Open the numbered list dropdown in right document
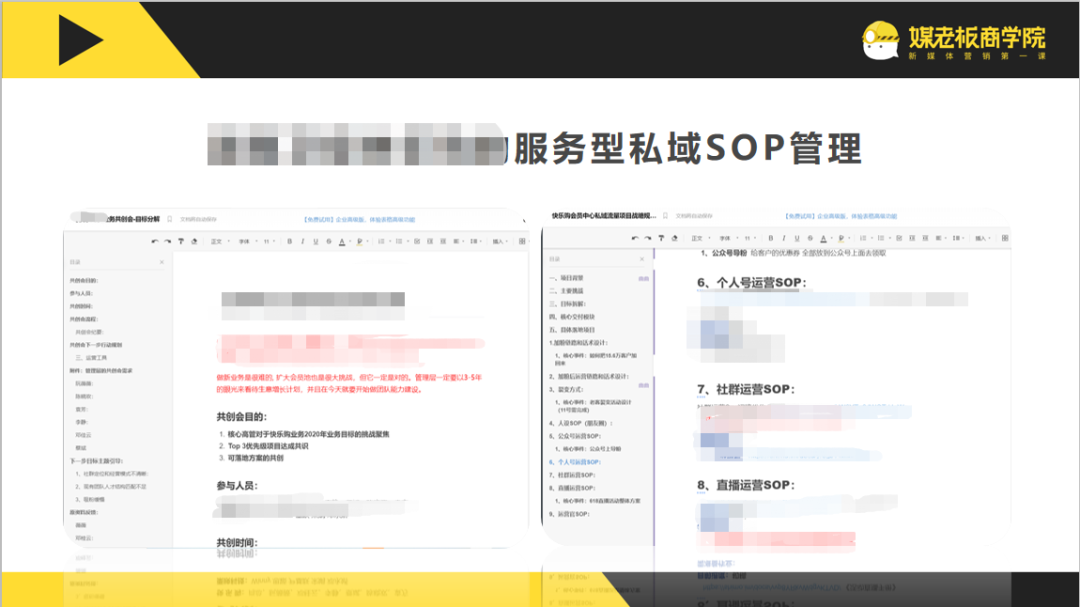 (x=866, y=238)
